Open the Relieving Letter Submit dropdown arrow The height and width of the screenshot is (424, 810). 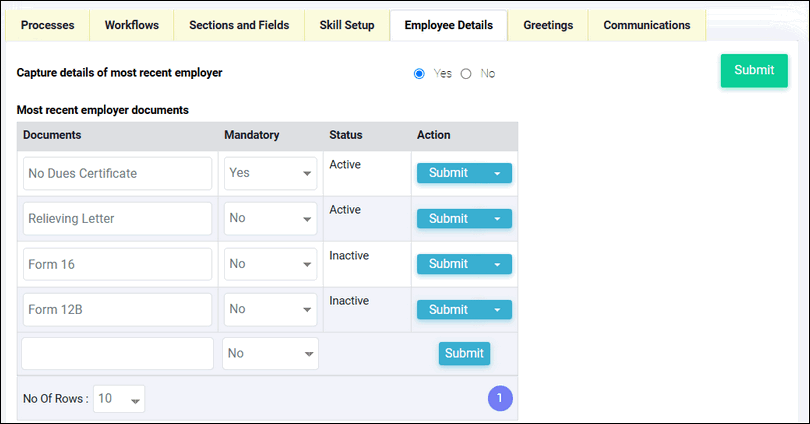coord(497,219)
